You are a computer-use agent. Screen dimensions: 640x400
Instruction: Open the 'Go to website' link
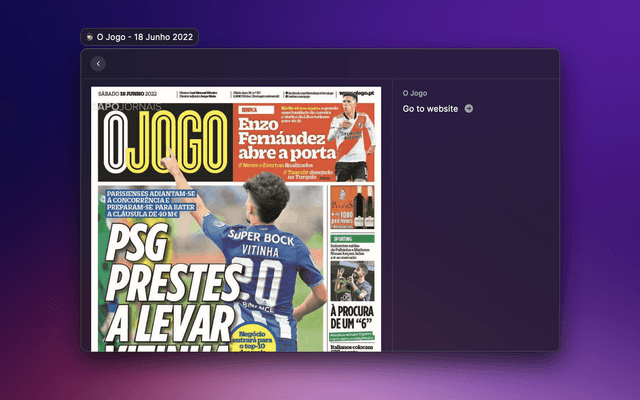pyautogui.click(x=430, y=108)
